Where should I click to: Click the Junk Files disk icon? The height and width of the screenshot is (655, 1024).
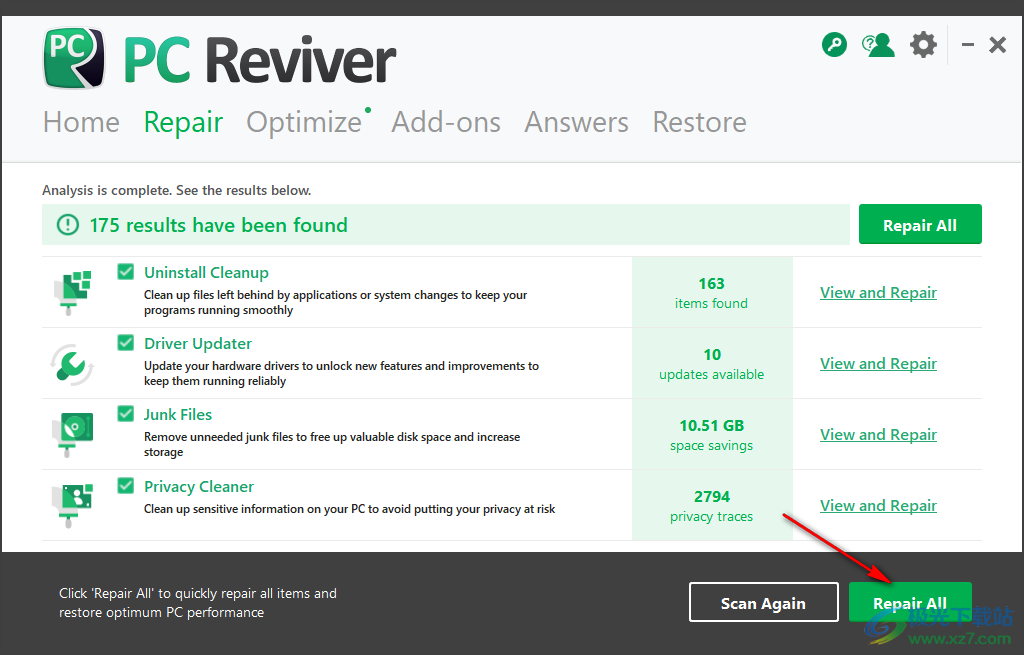[72, 434]
